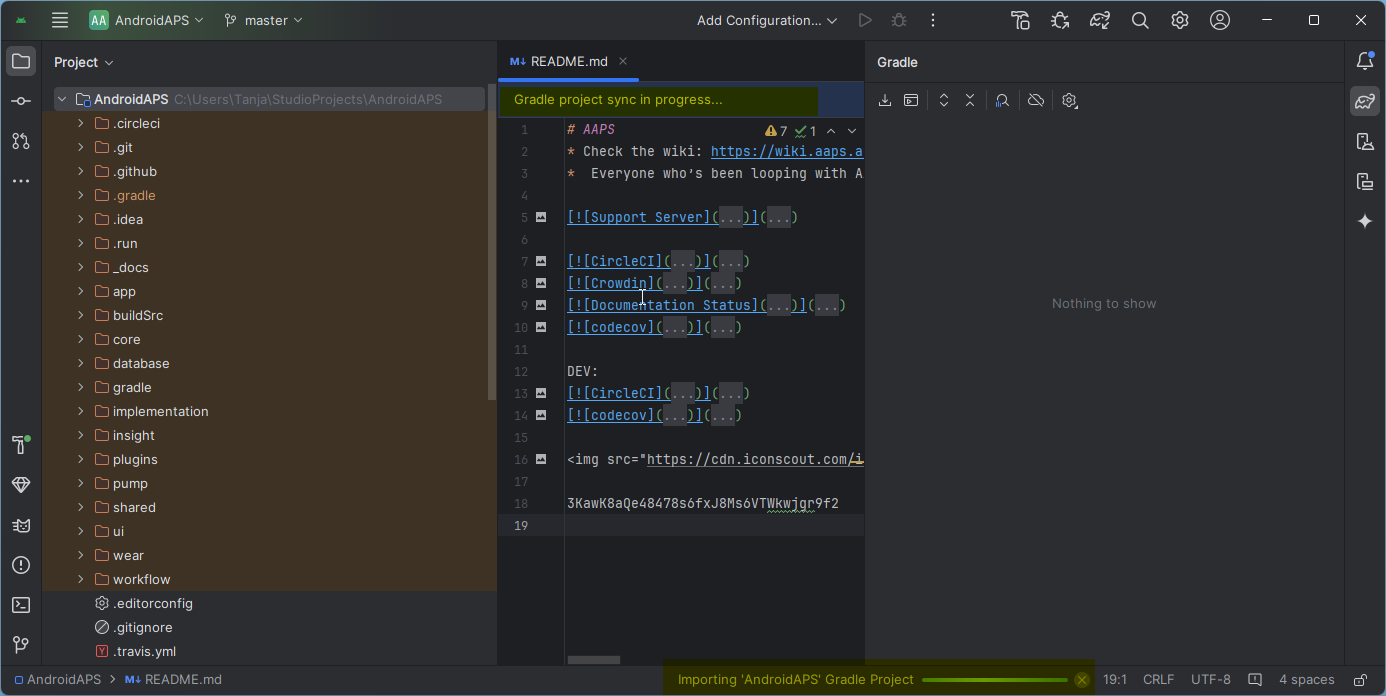The image size is (1386, 696).
Task: Toggle the Gradle elephant tool window
Action: (x=1365, y=101)
